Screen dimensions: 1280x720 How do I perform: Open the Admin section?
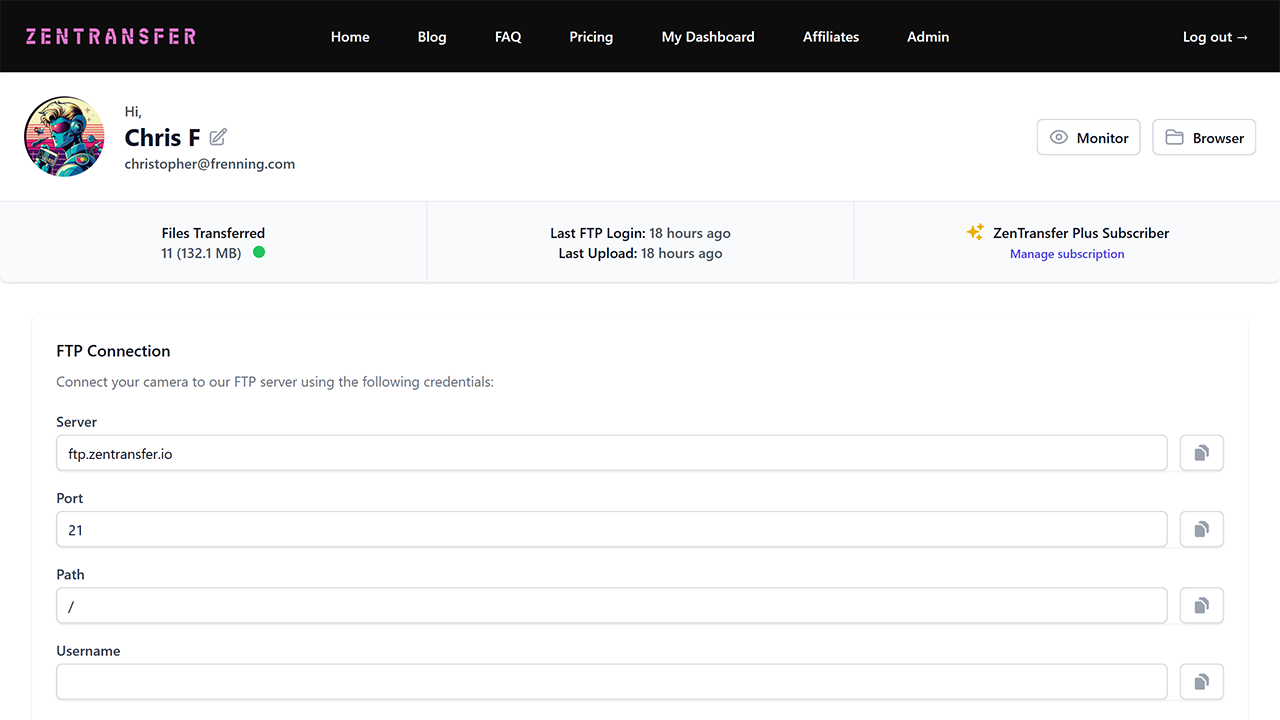pyautogui.click(x=928, y=37)
